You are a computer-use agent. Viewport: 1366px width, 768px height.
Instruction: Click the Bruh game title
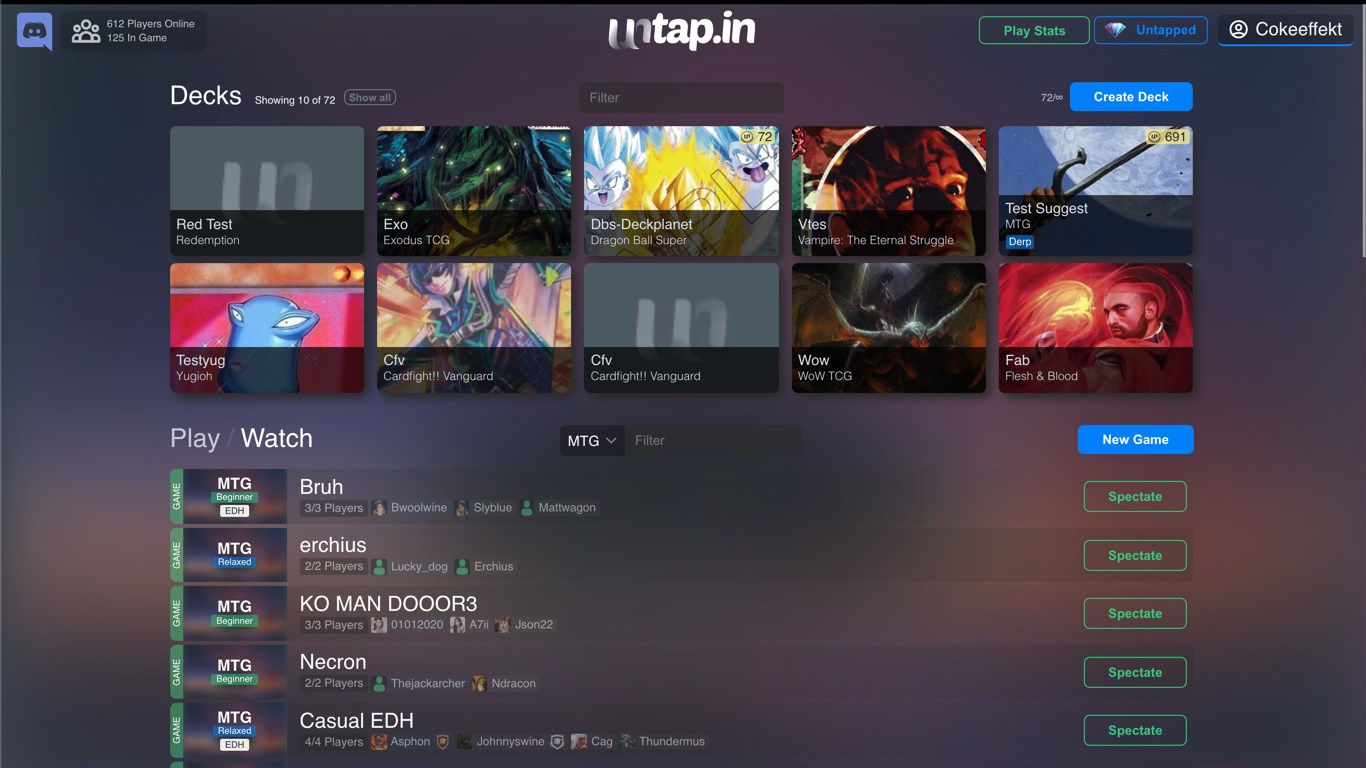tap(321, 487)
